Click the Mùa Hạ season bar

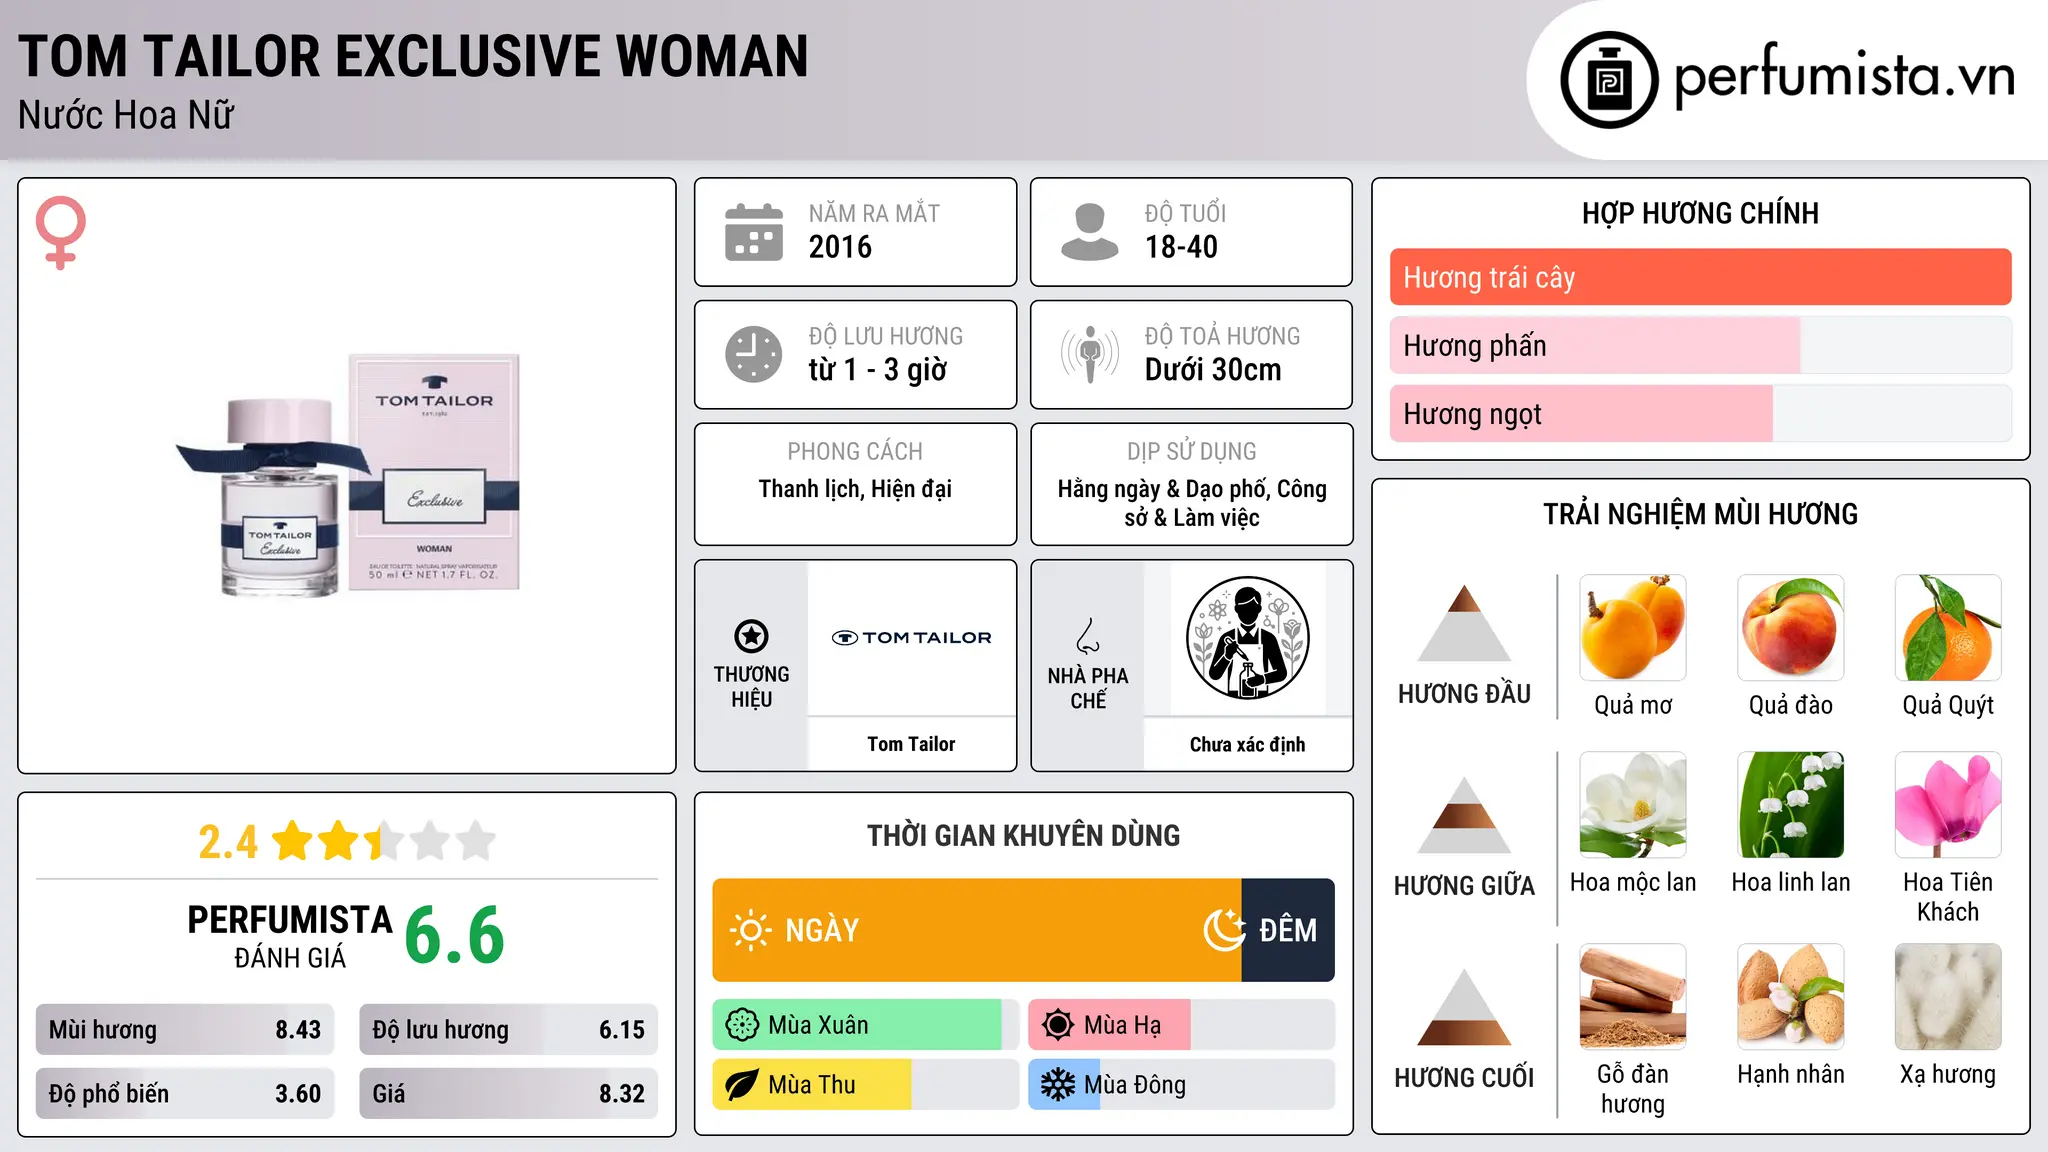[x=1181, y=1025]
